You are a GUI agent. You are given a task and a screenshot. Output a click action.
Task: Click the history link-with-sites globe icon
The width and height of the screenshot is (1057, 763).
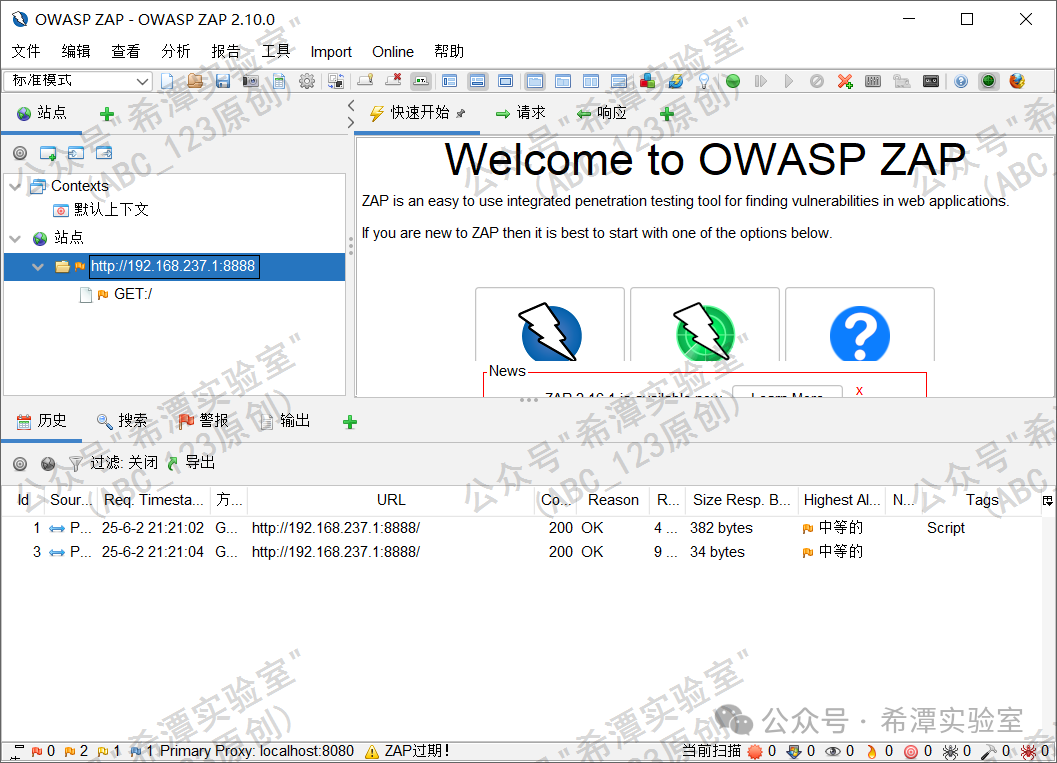(48, 464)
